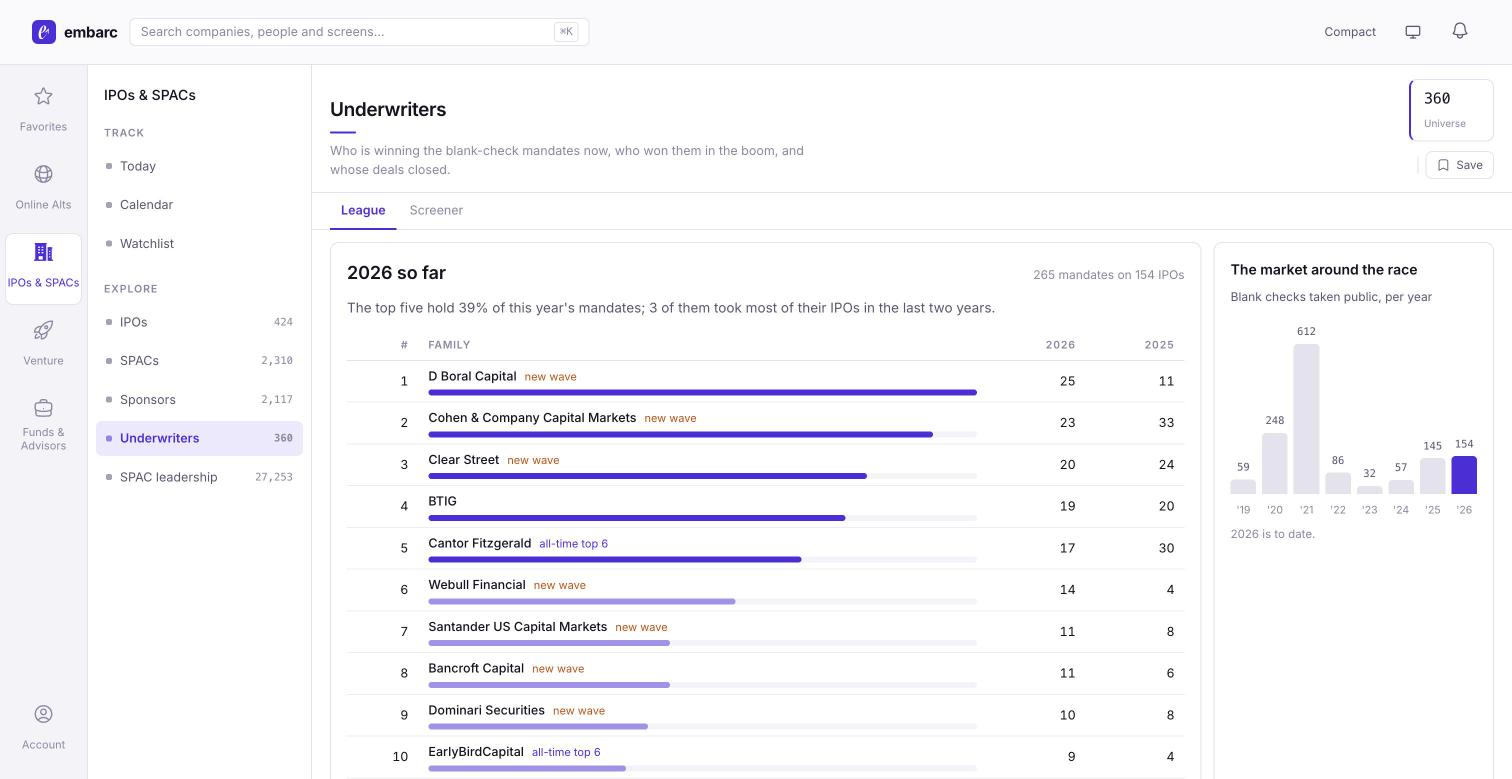The image size is (1512, 779).
Task: Select the '21 bar in chart
Action: pyautogui.click(x=1306, y=419)
